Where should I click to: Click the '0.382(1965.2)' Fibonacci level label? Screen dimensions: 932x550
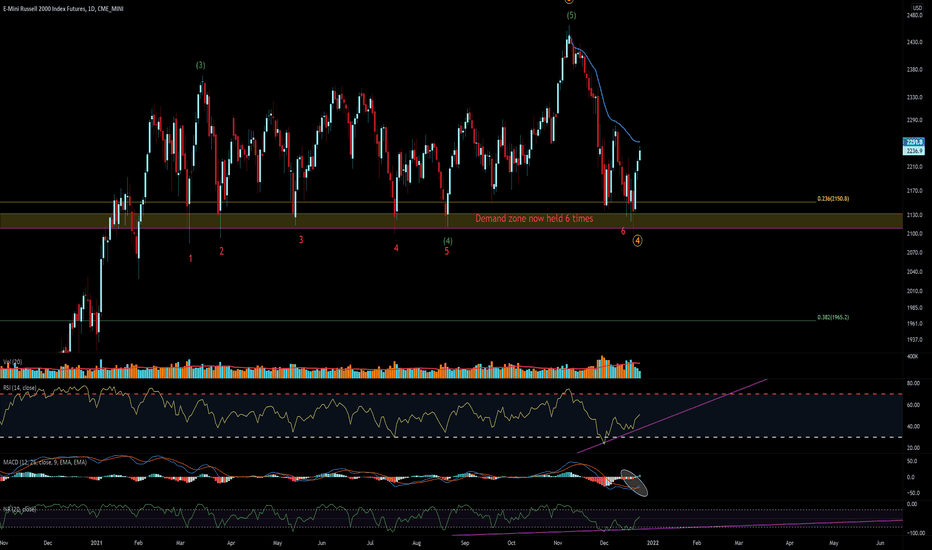pyautogui.click(x=833, y=318)
